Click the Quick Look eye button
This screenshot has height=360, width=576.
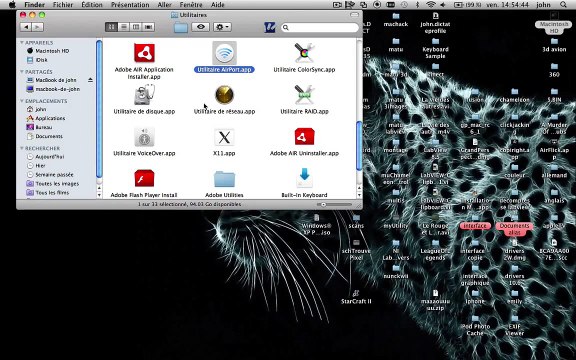201,27
